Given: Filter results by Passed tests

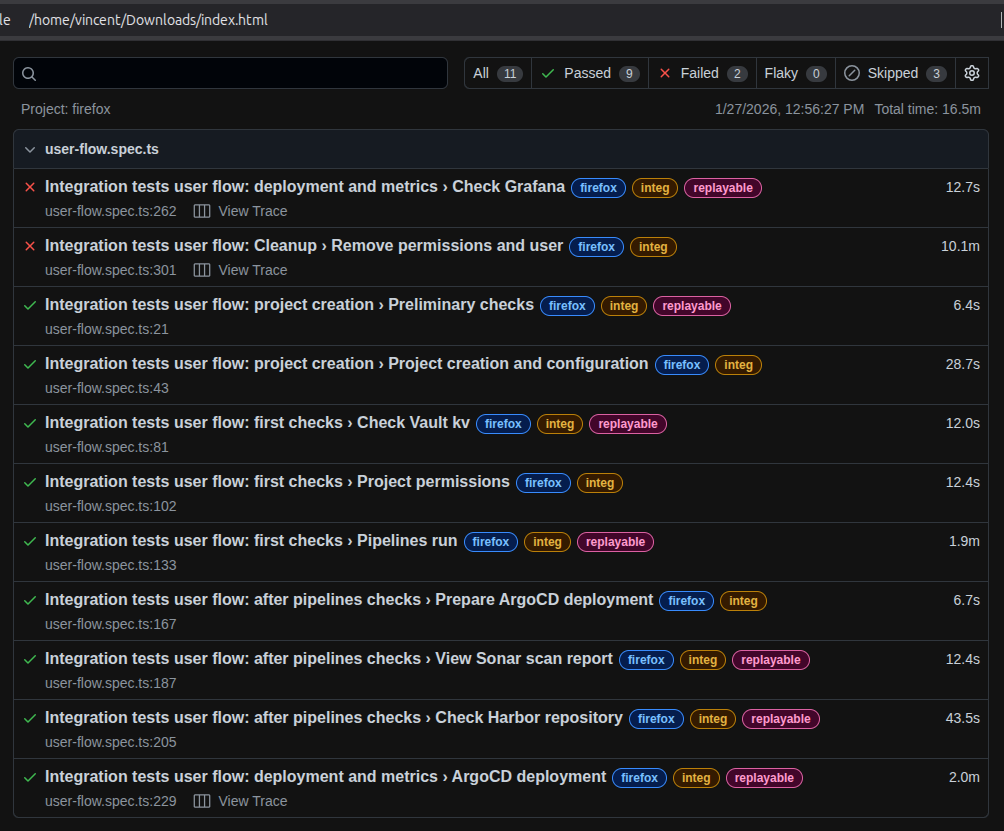Looking at the screenshot, I should coord(590,73).
